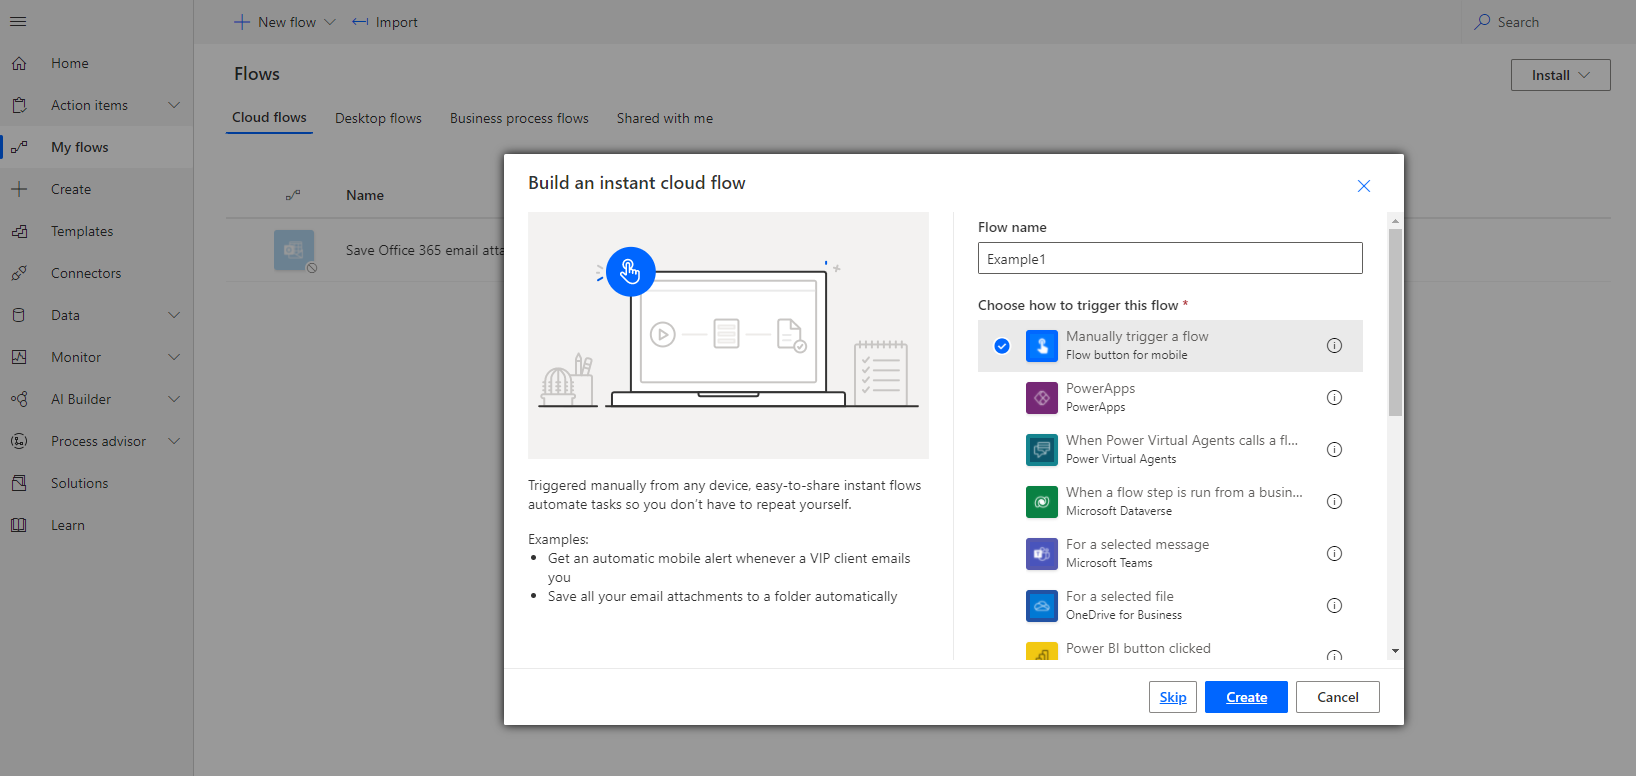The height and width of the screenshot is (776, 1636).
Task: Click the scrollbar down arrow
Action: point(1395,651)
